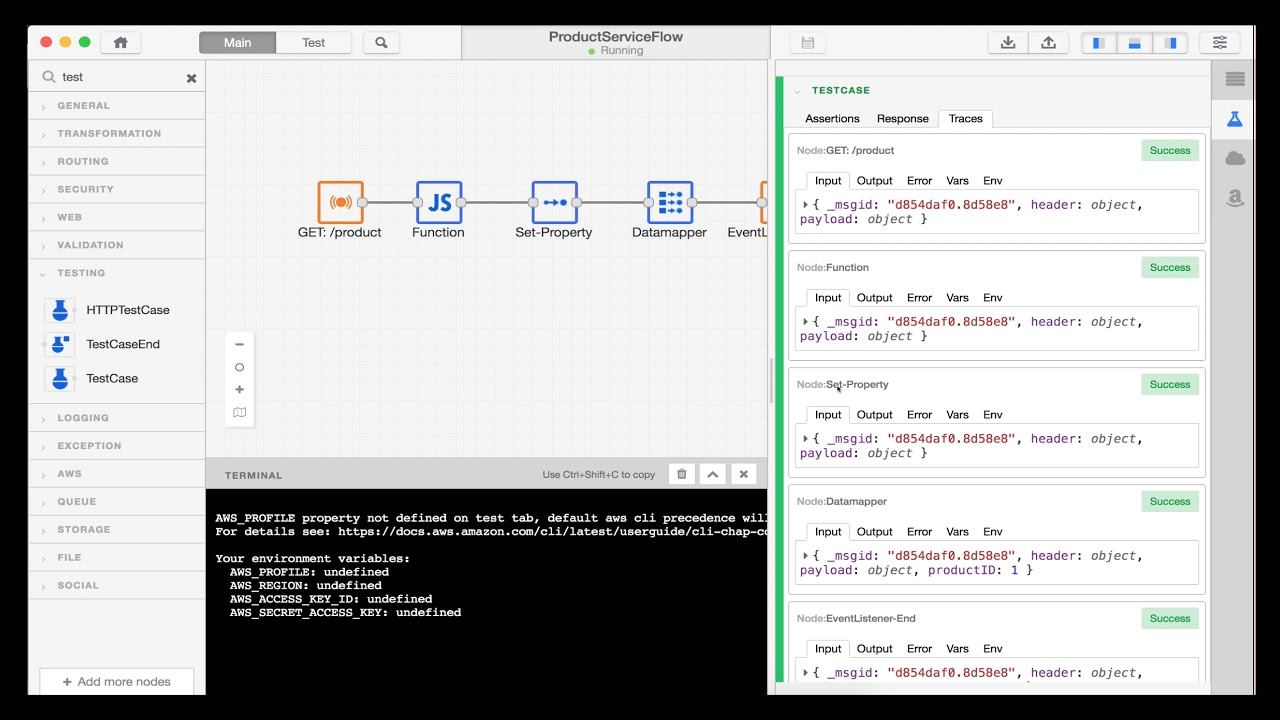Open Error tab in Function node
This screenshot has width=1280, height=720.
tap(919, 298)
